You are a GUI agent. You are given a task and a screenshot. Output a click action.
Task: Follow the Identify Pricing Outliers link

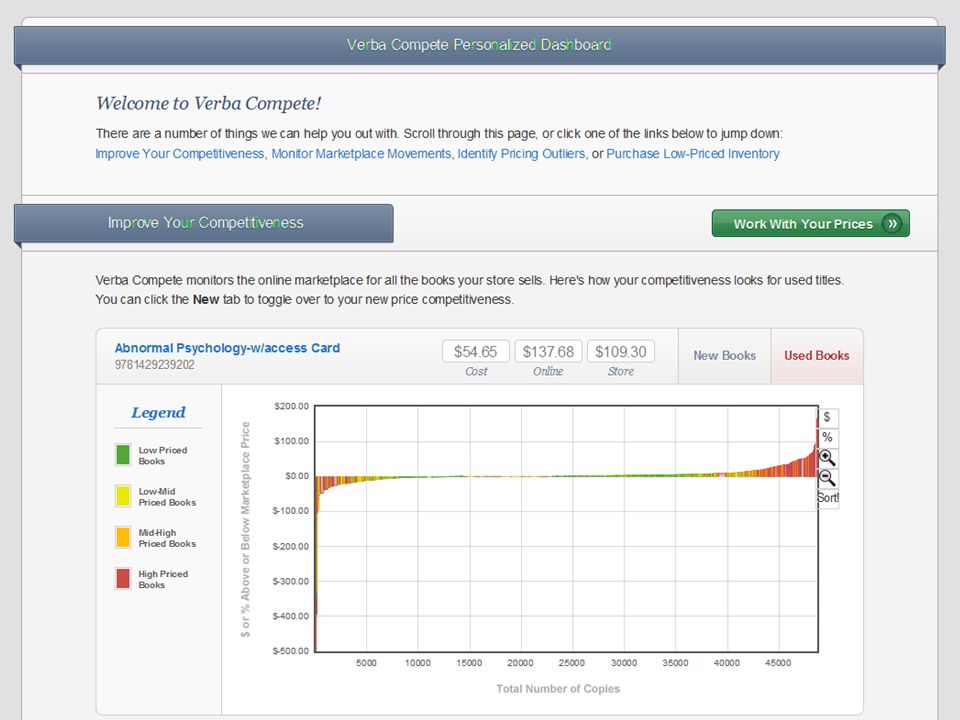[x=521, y=154]
